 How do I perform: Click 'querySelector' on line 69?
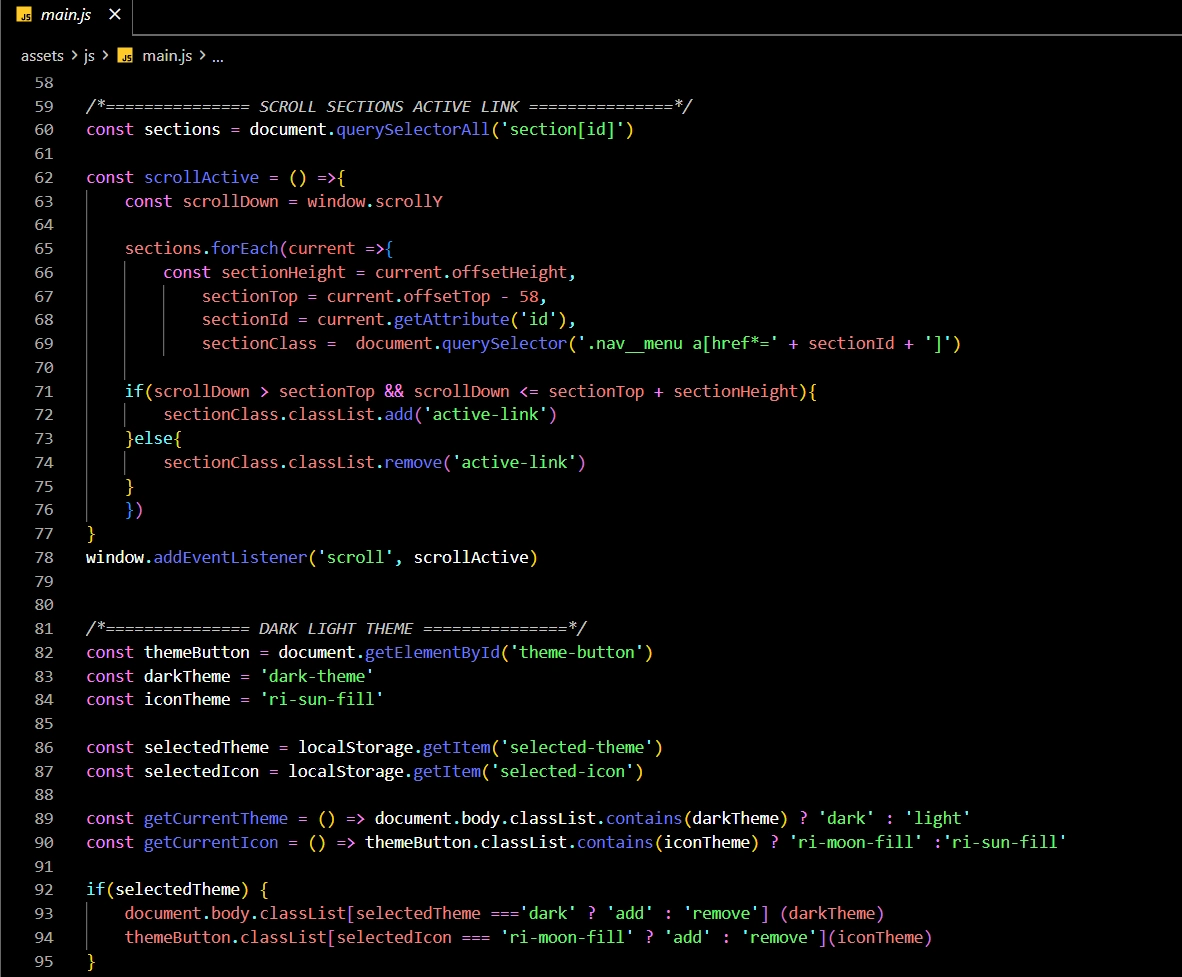pyautogui.click(x=504, y=344)
